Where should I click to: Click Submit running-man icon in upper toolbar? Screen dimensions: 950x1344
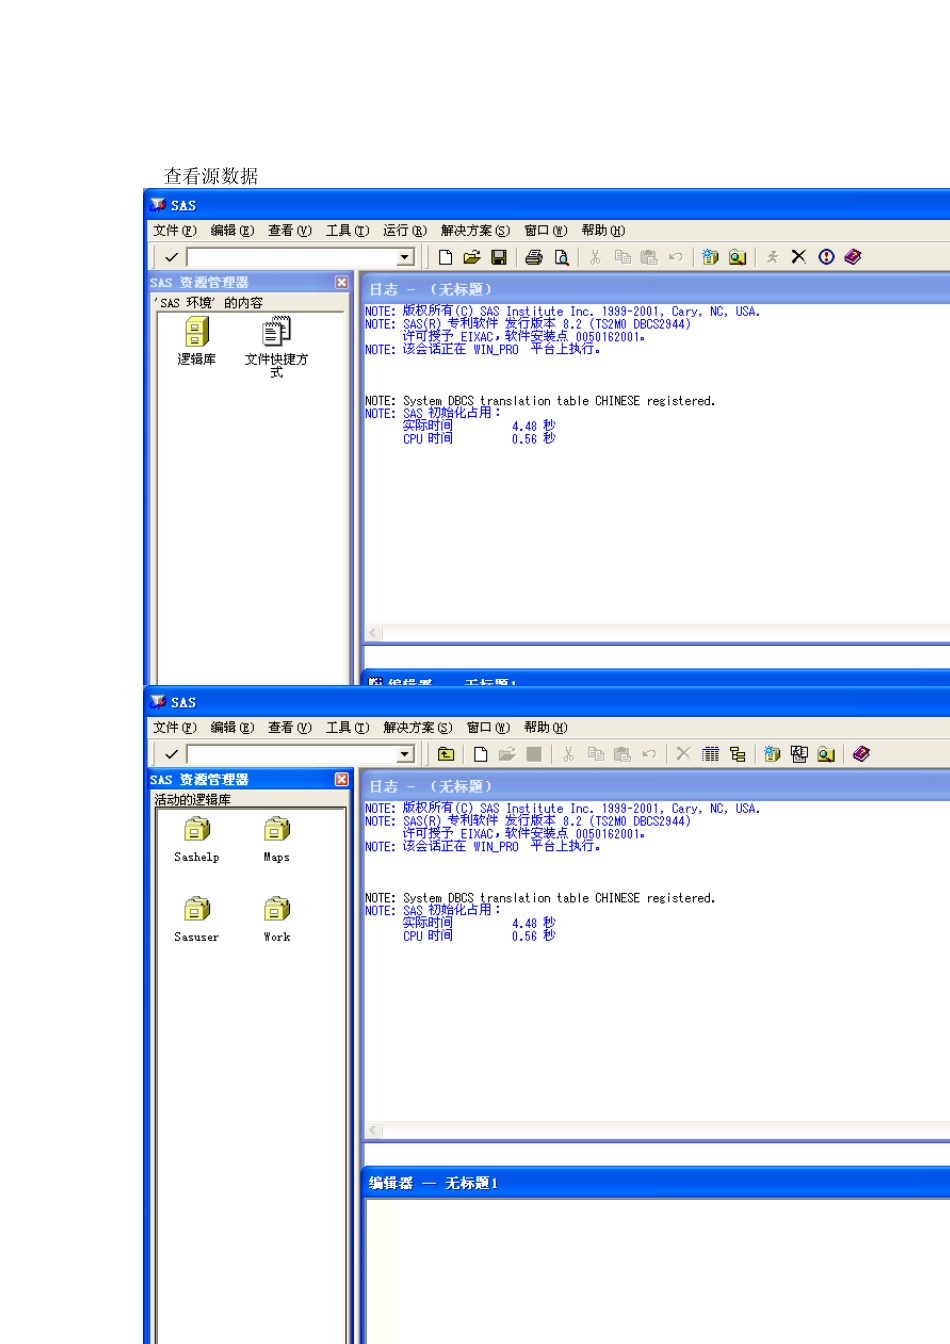tap(772, 257)
